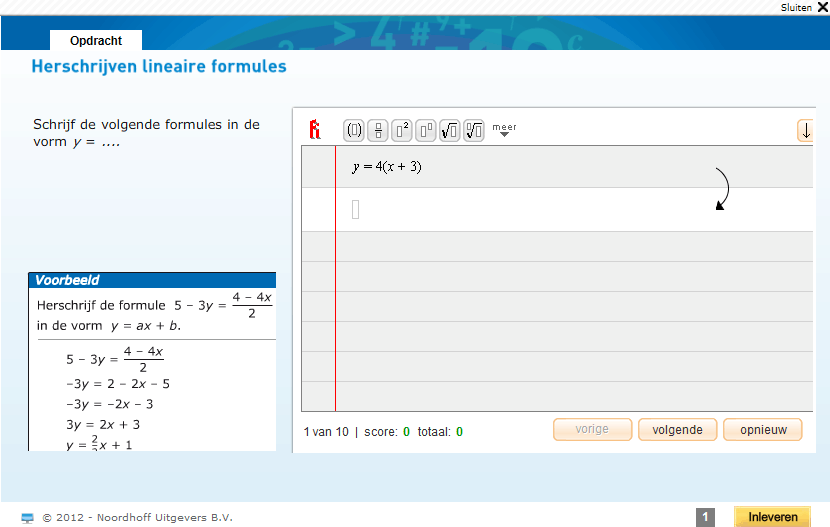Open the Opdracht tab
The height and width of the screenshot is (527, 830).
point(96,41)
